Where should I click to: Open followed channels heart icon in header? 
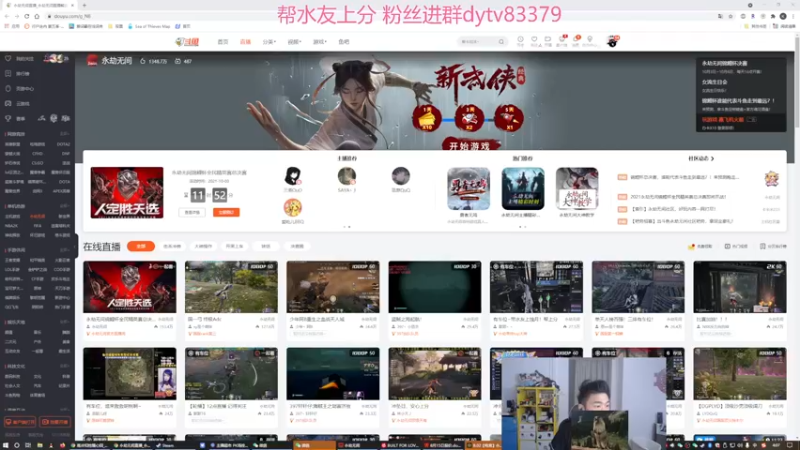(534, 41)
